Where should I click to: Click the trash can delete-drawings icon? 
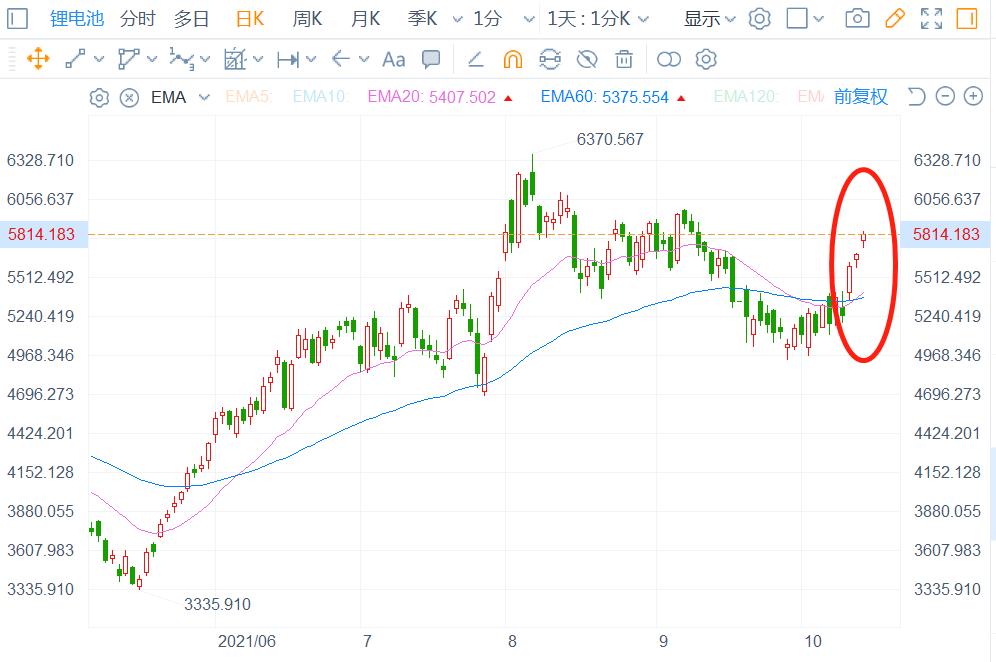pos(625,59)
